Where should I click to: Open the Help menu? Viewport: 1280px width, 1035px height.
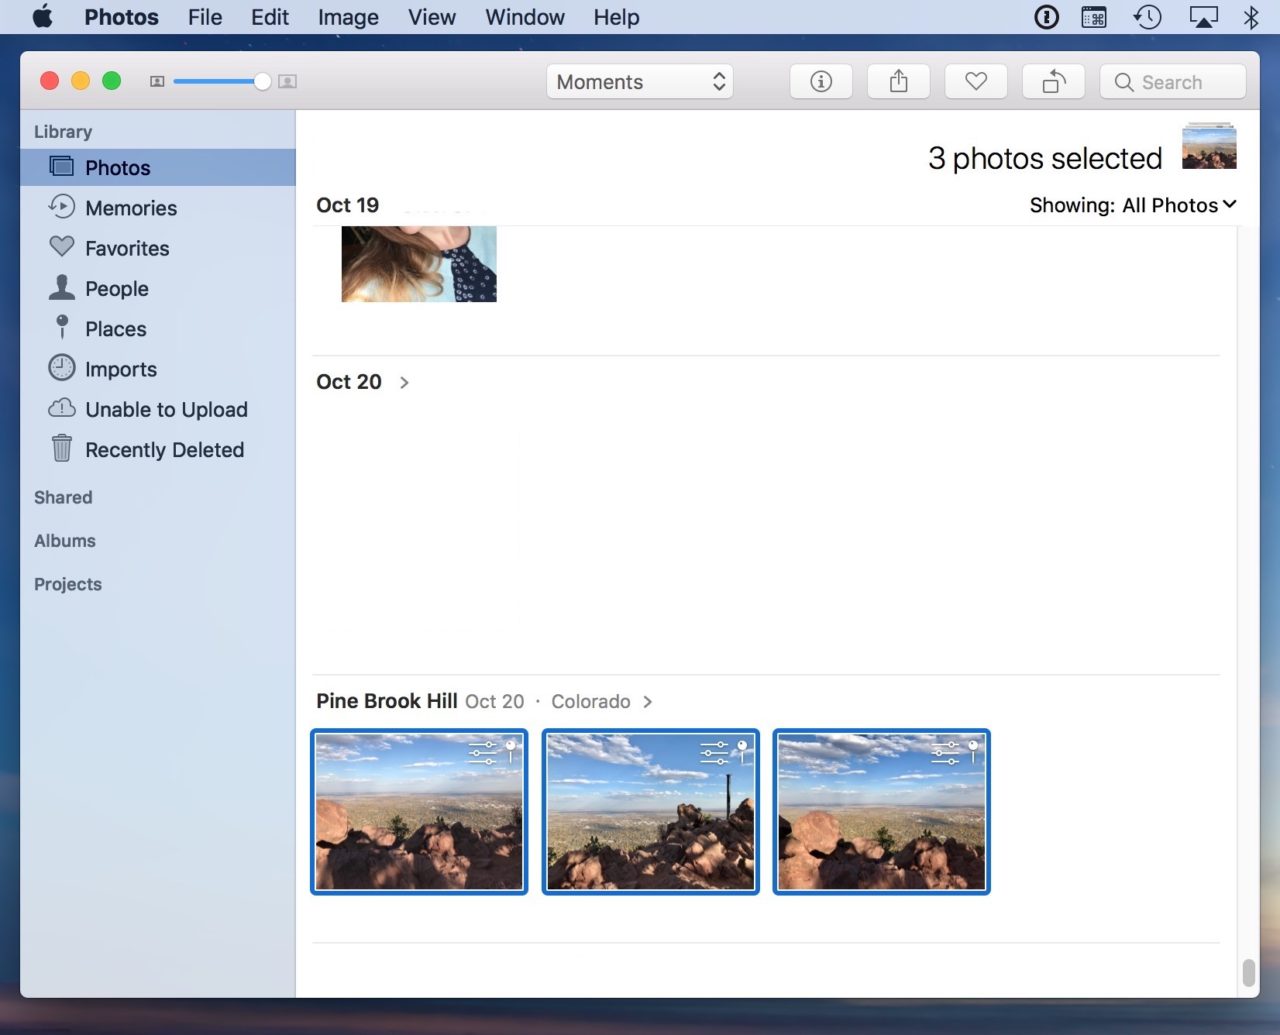[616, 17]
